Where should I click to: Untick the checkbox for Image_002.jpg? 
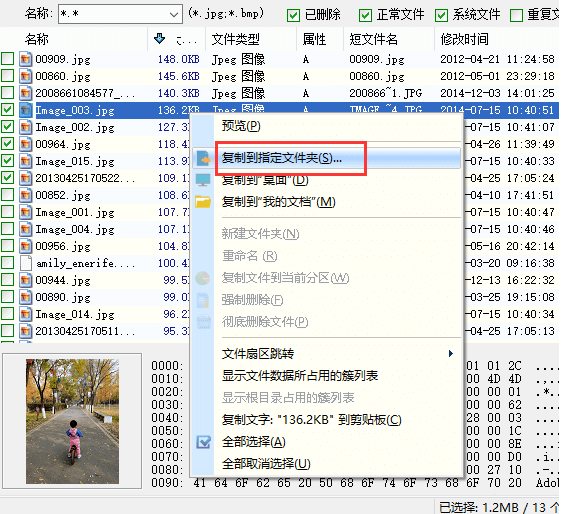coord(8,127)
